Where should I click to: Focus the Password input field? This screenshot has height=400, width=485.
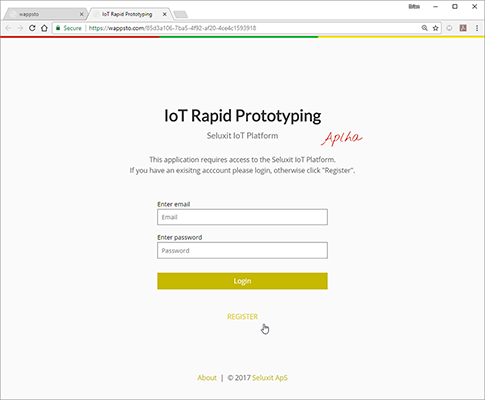(242, 250)
